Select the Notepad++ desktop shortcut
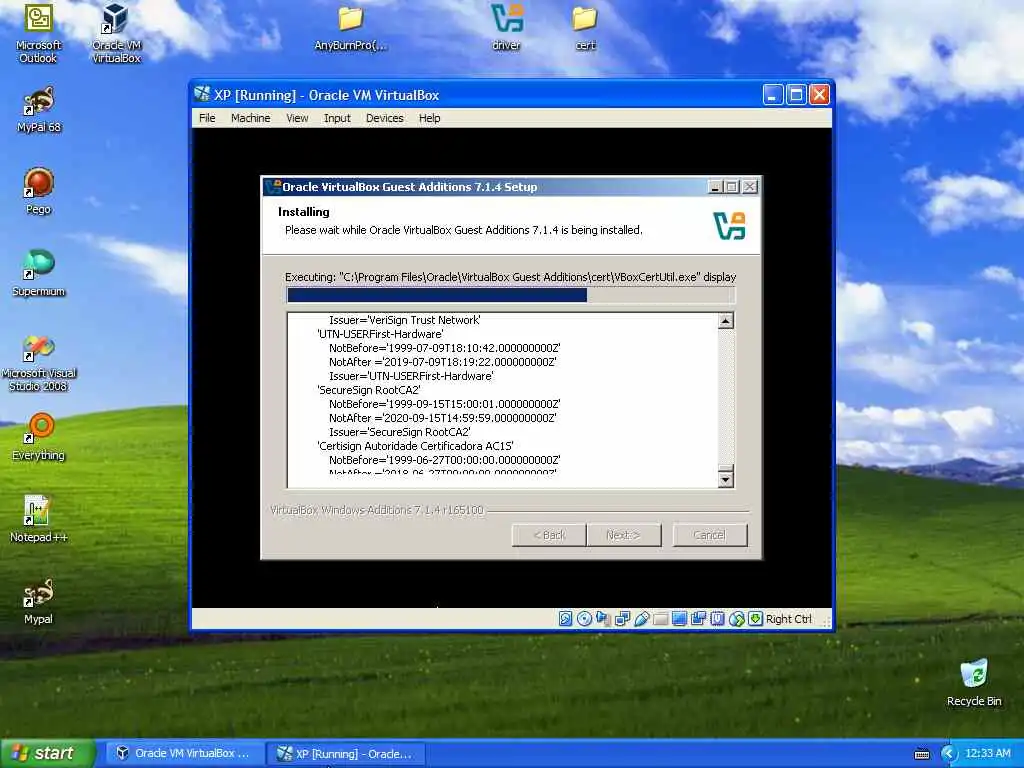 (39, 519)
